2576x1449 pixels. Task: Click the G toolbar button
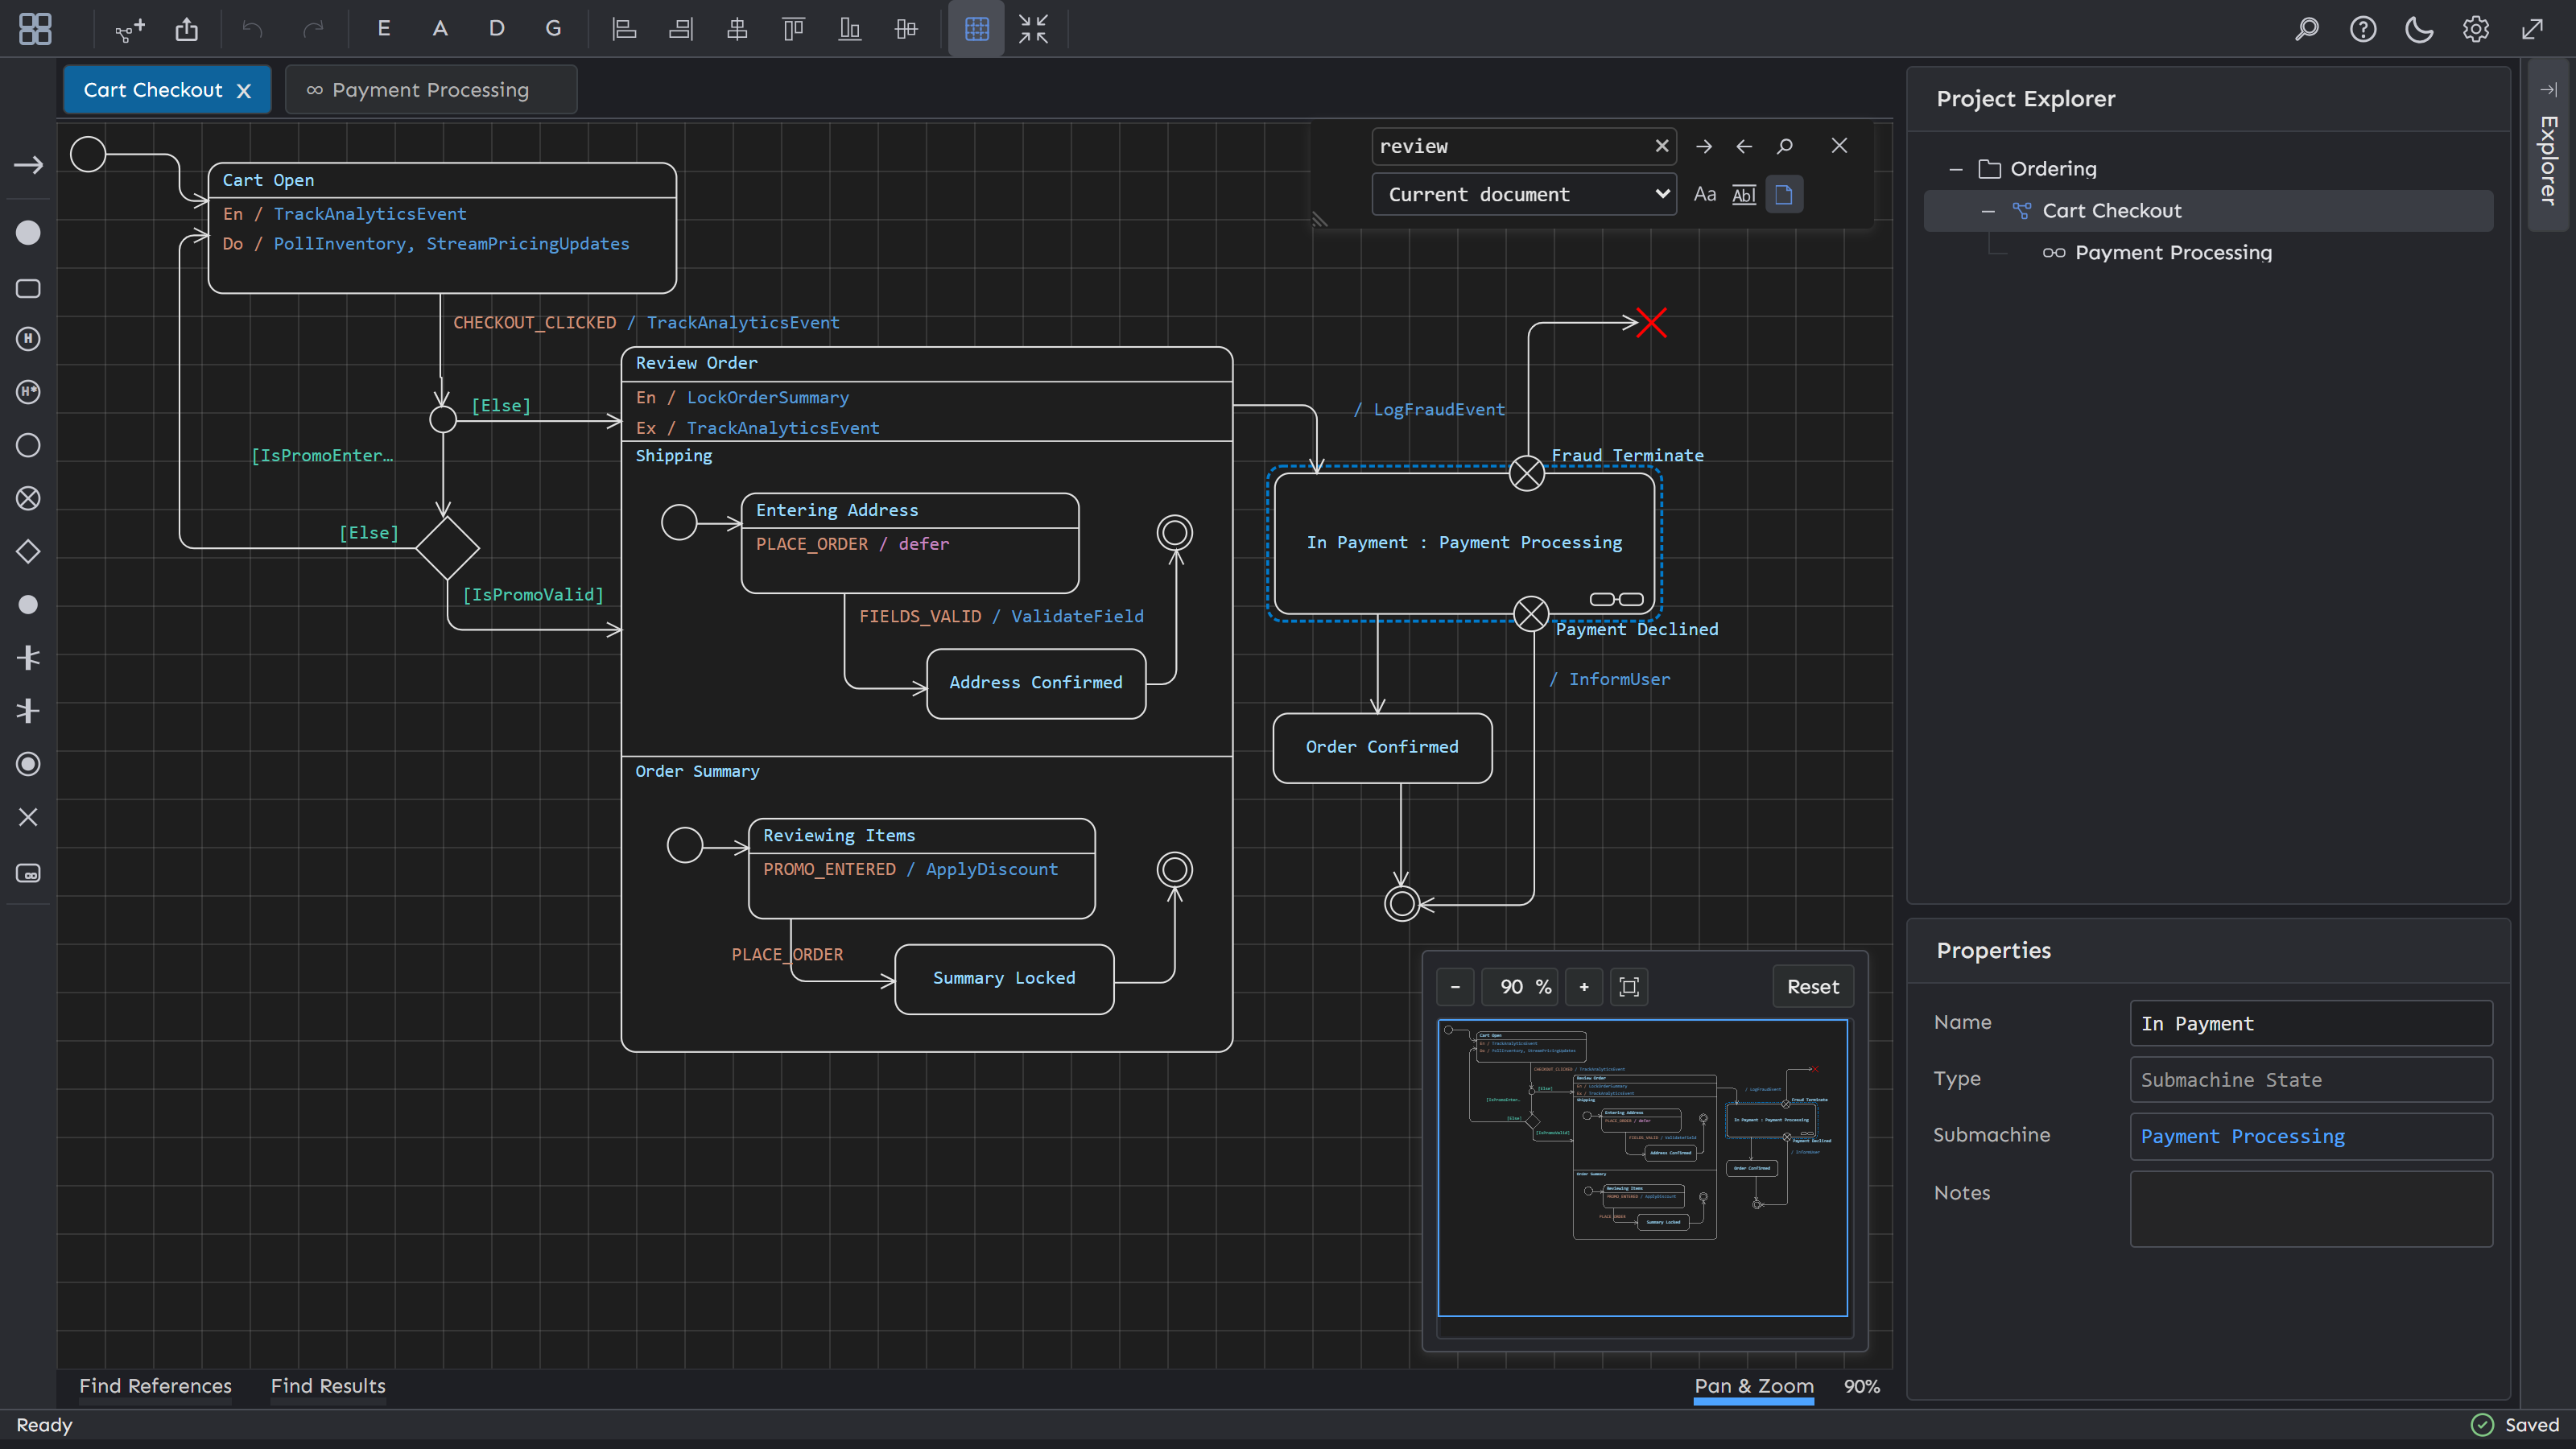pos(553,29)
